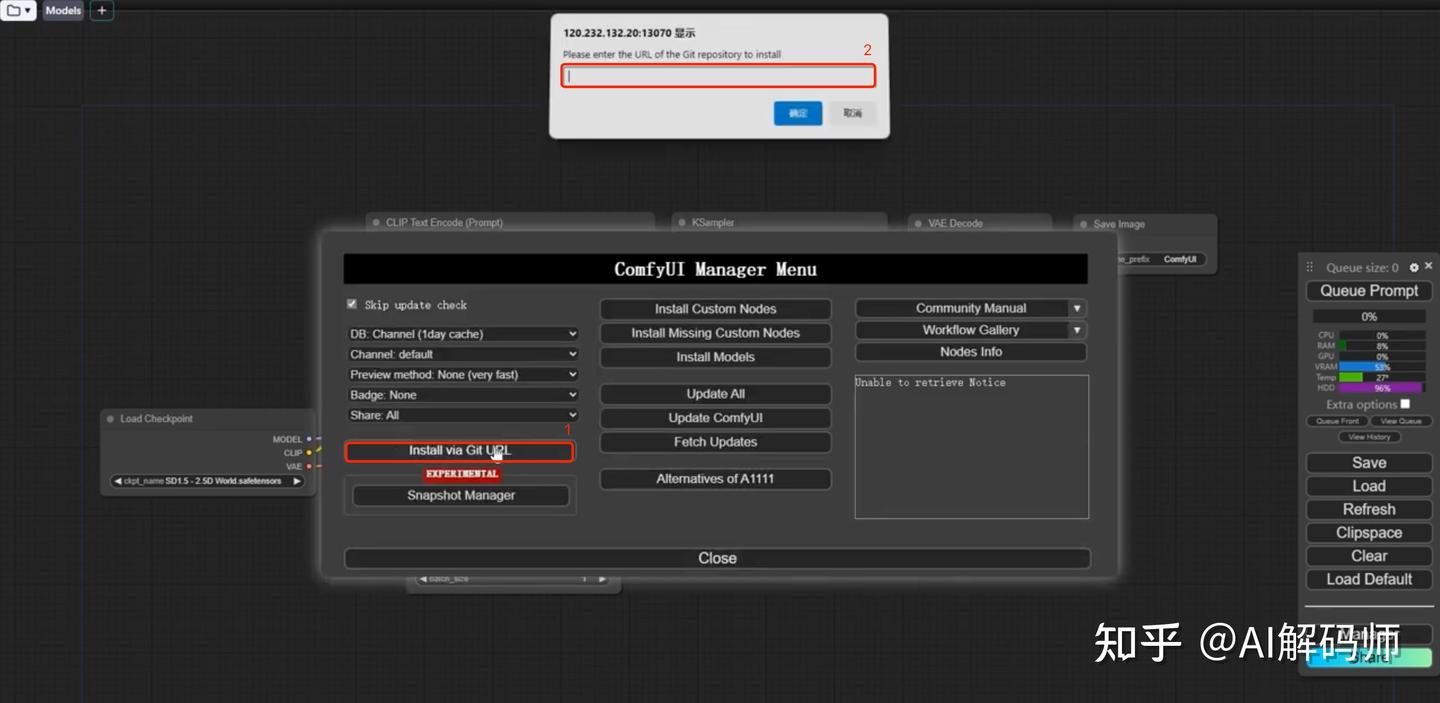This screenshot has height=703, width=1440.
Task: Uncheck the Skip update check checkbox
Action: click(x=352, y=305)
